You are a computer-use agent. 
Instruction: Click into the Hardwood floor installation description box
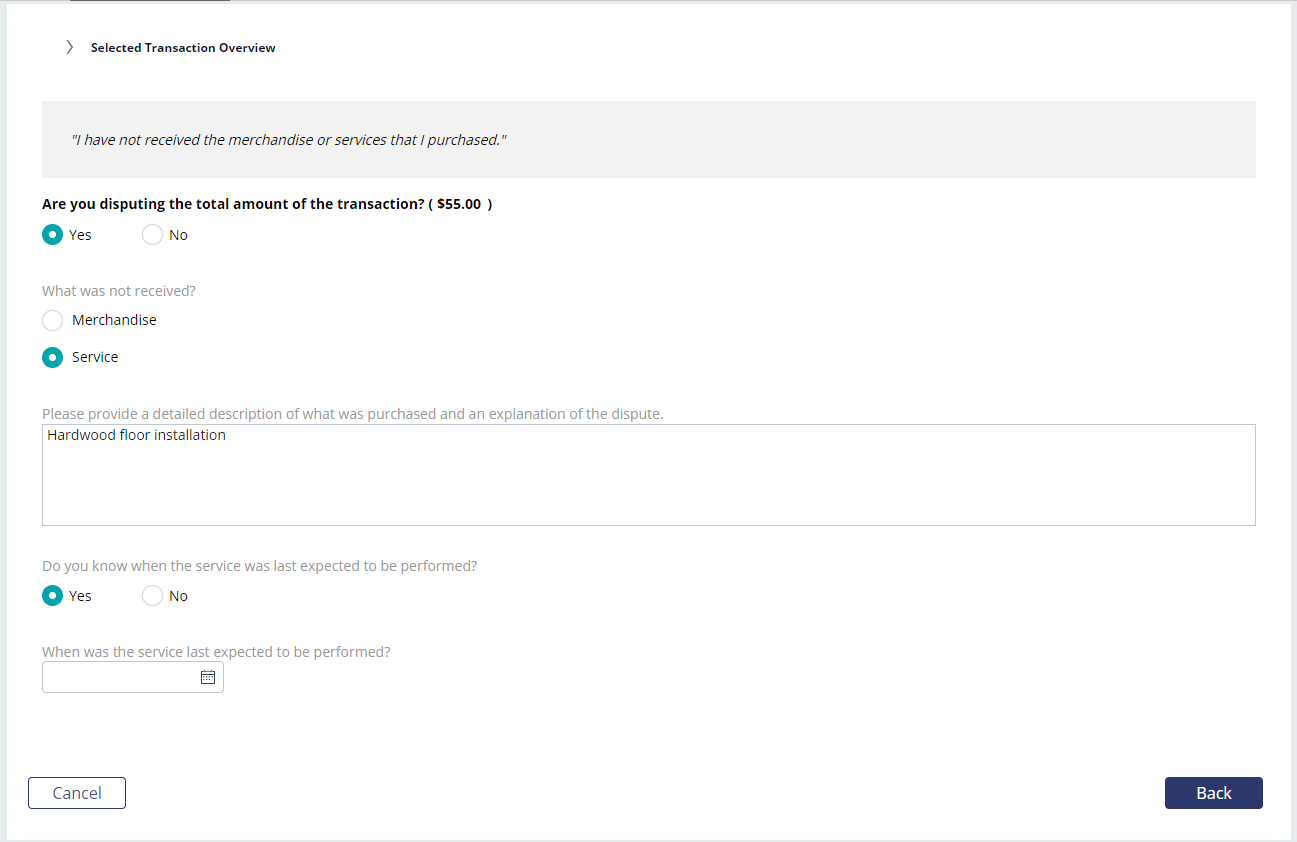648,475
